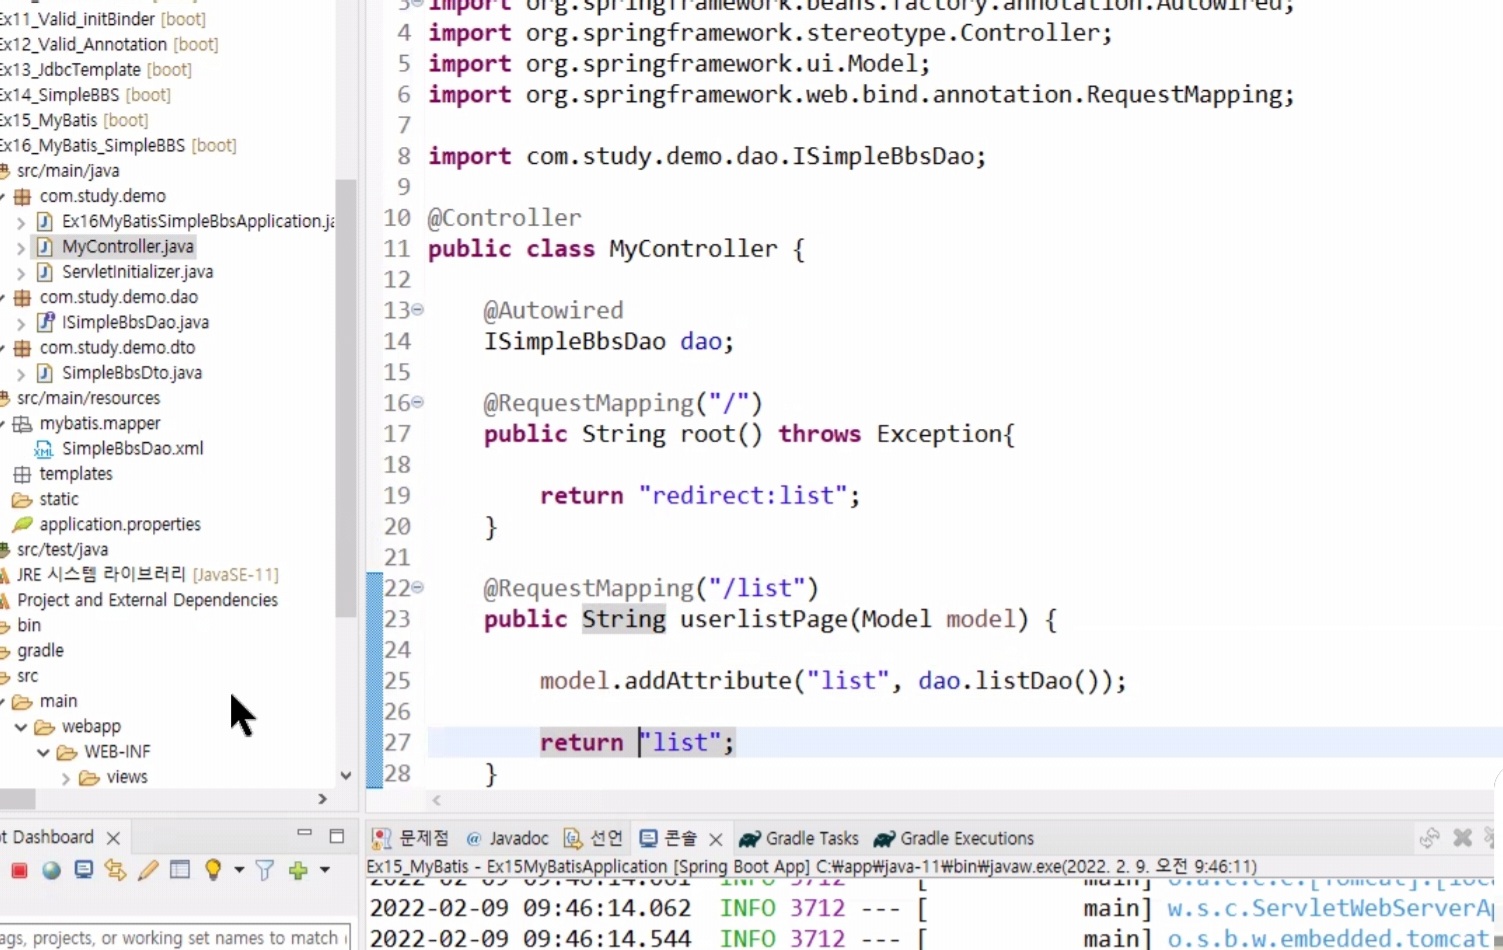Focus the Boot Dashboard tags filter field
Image resolution: width=1503 pixels, height=950 pixels.
tap(176, 937)
